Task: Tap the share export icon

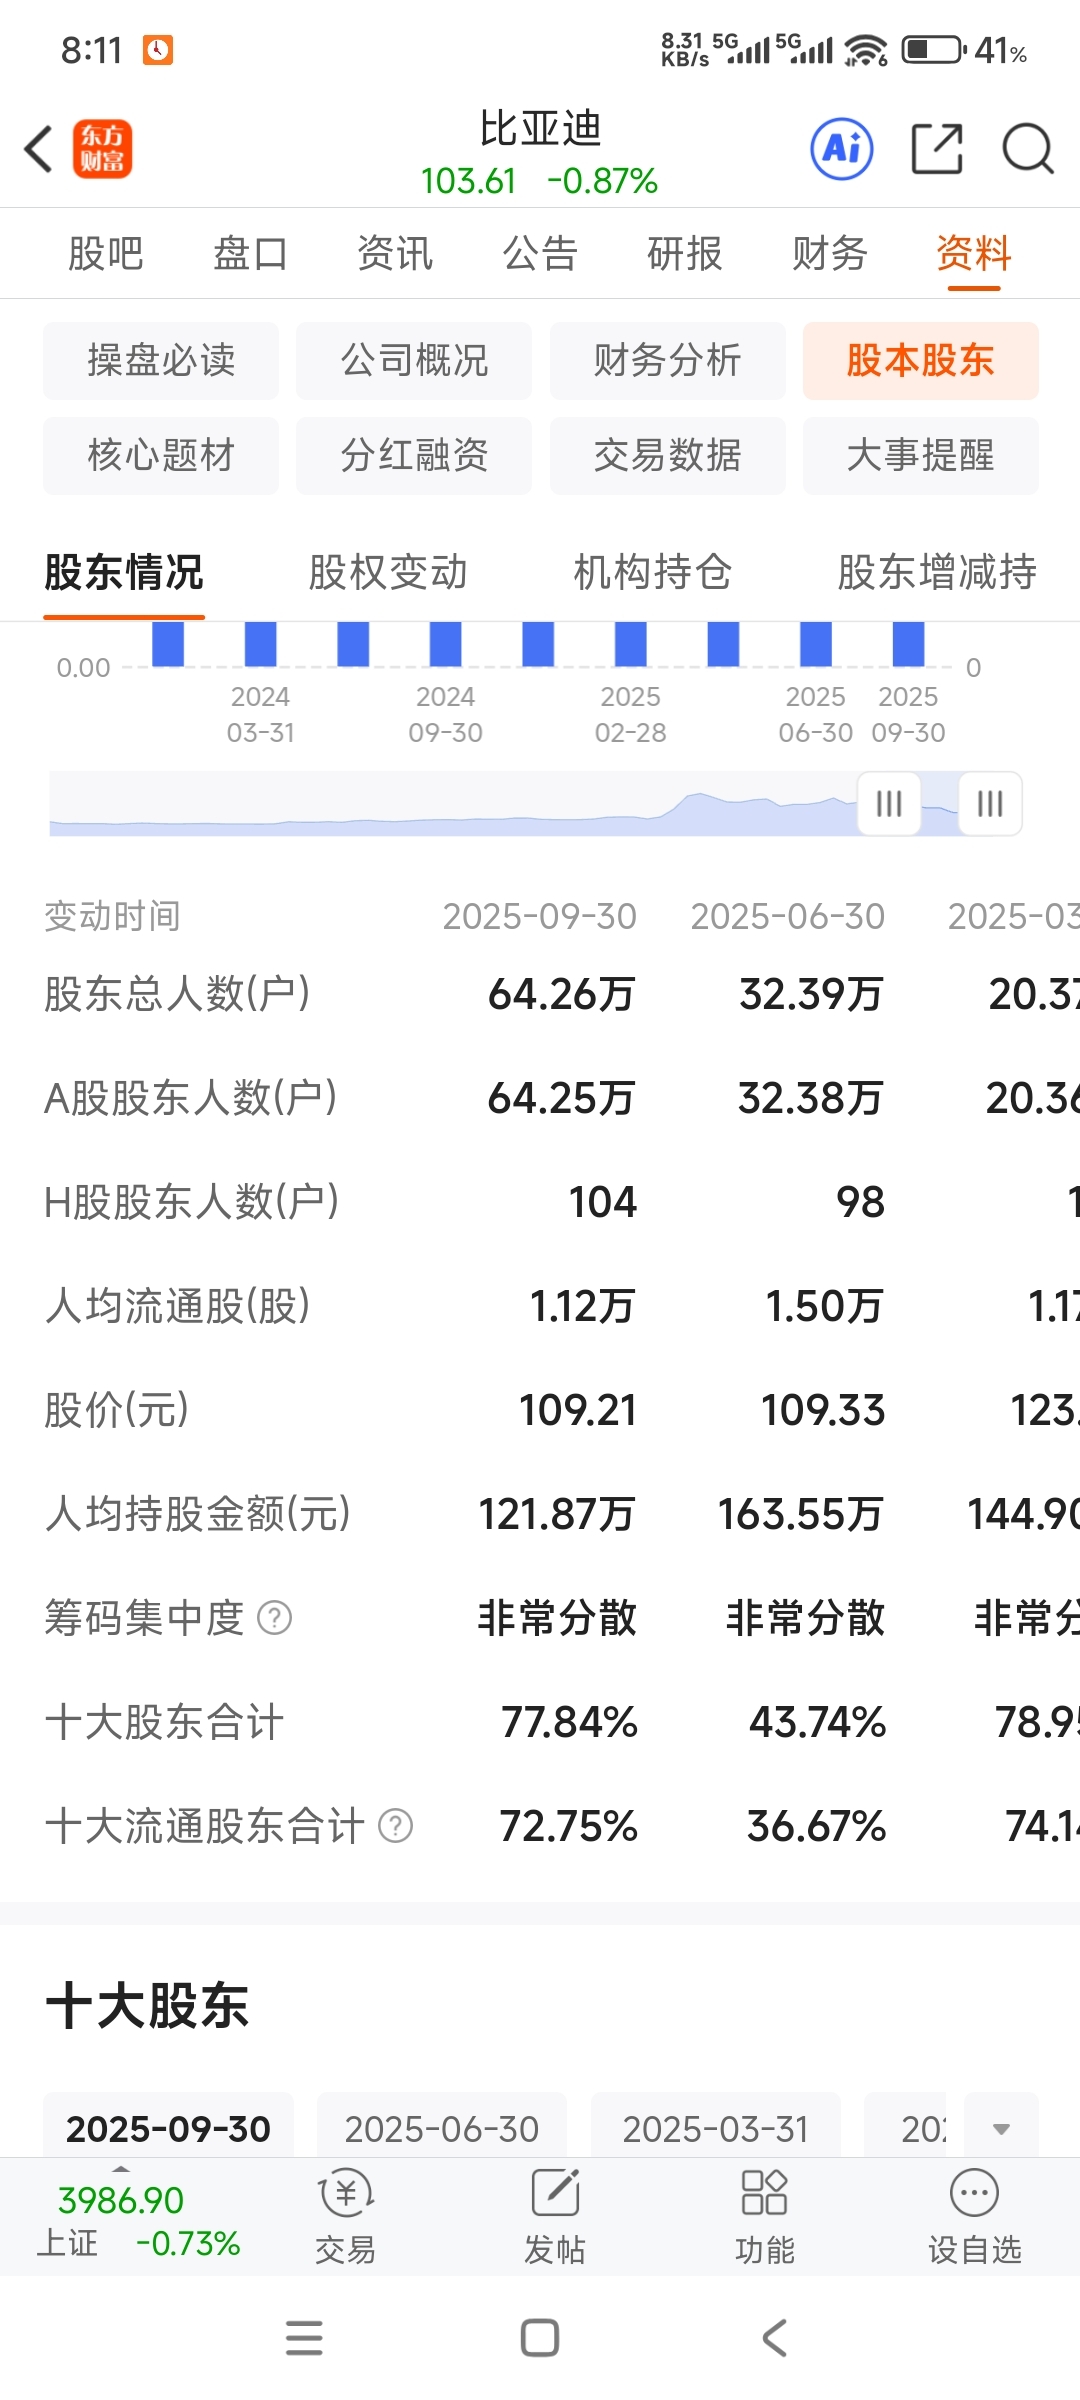Action: coord(937,150)
